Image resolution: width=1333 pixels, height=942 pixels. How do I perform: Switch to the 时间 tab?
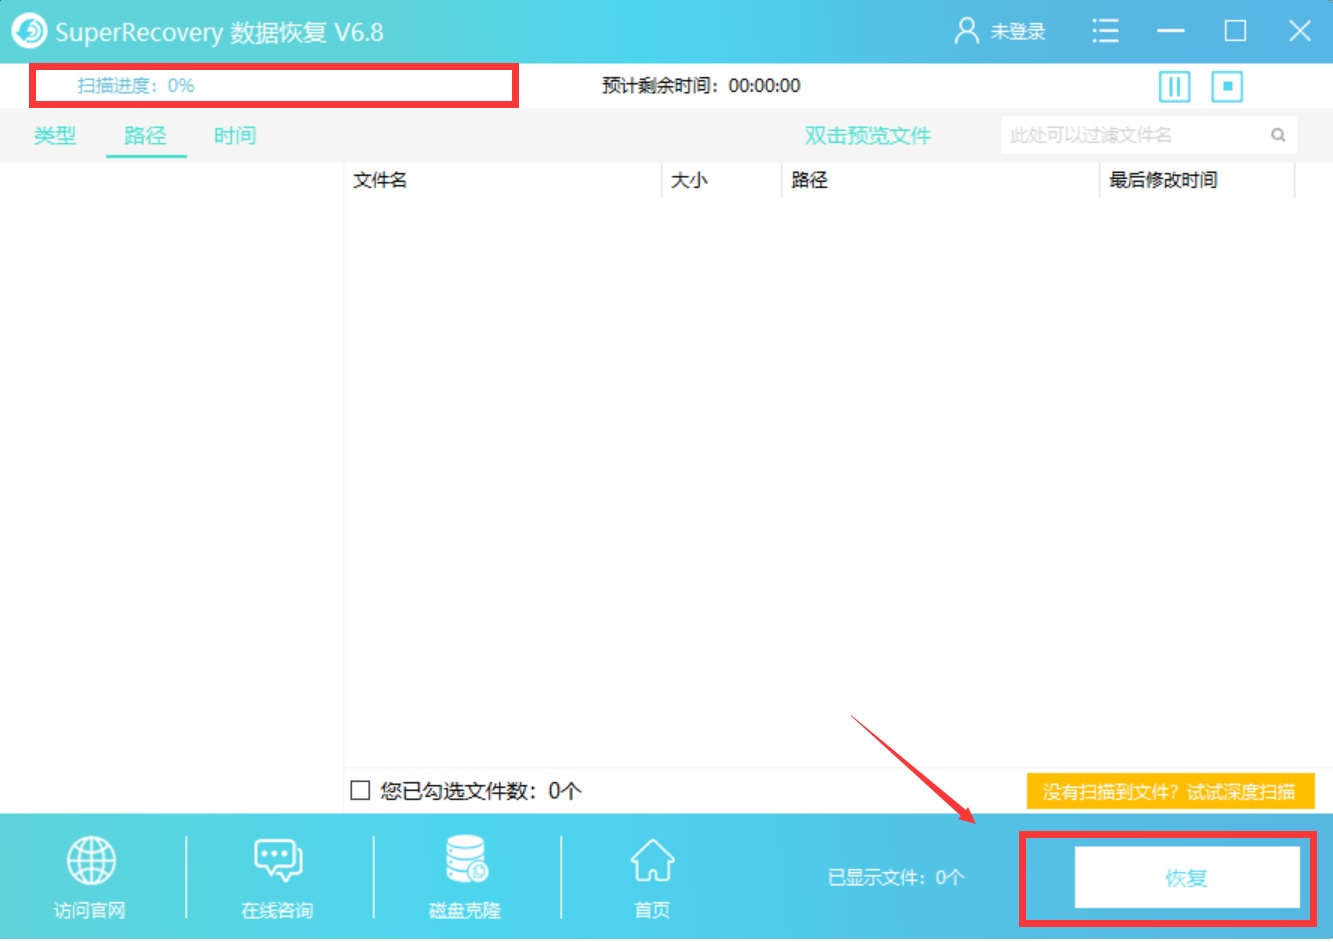233,135
